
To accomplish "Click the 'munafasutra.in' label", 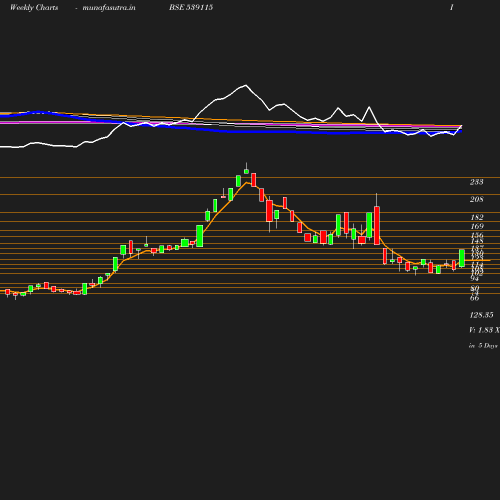I will (x=109, y=8).
